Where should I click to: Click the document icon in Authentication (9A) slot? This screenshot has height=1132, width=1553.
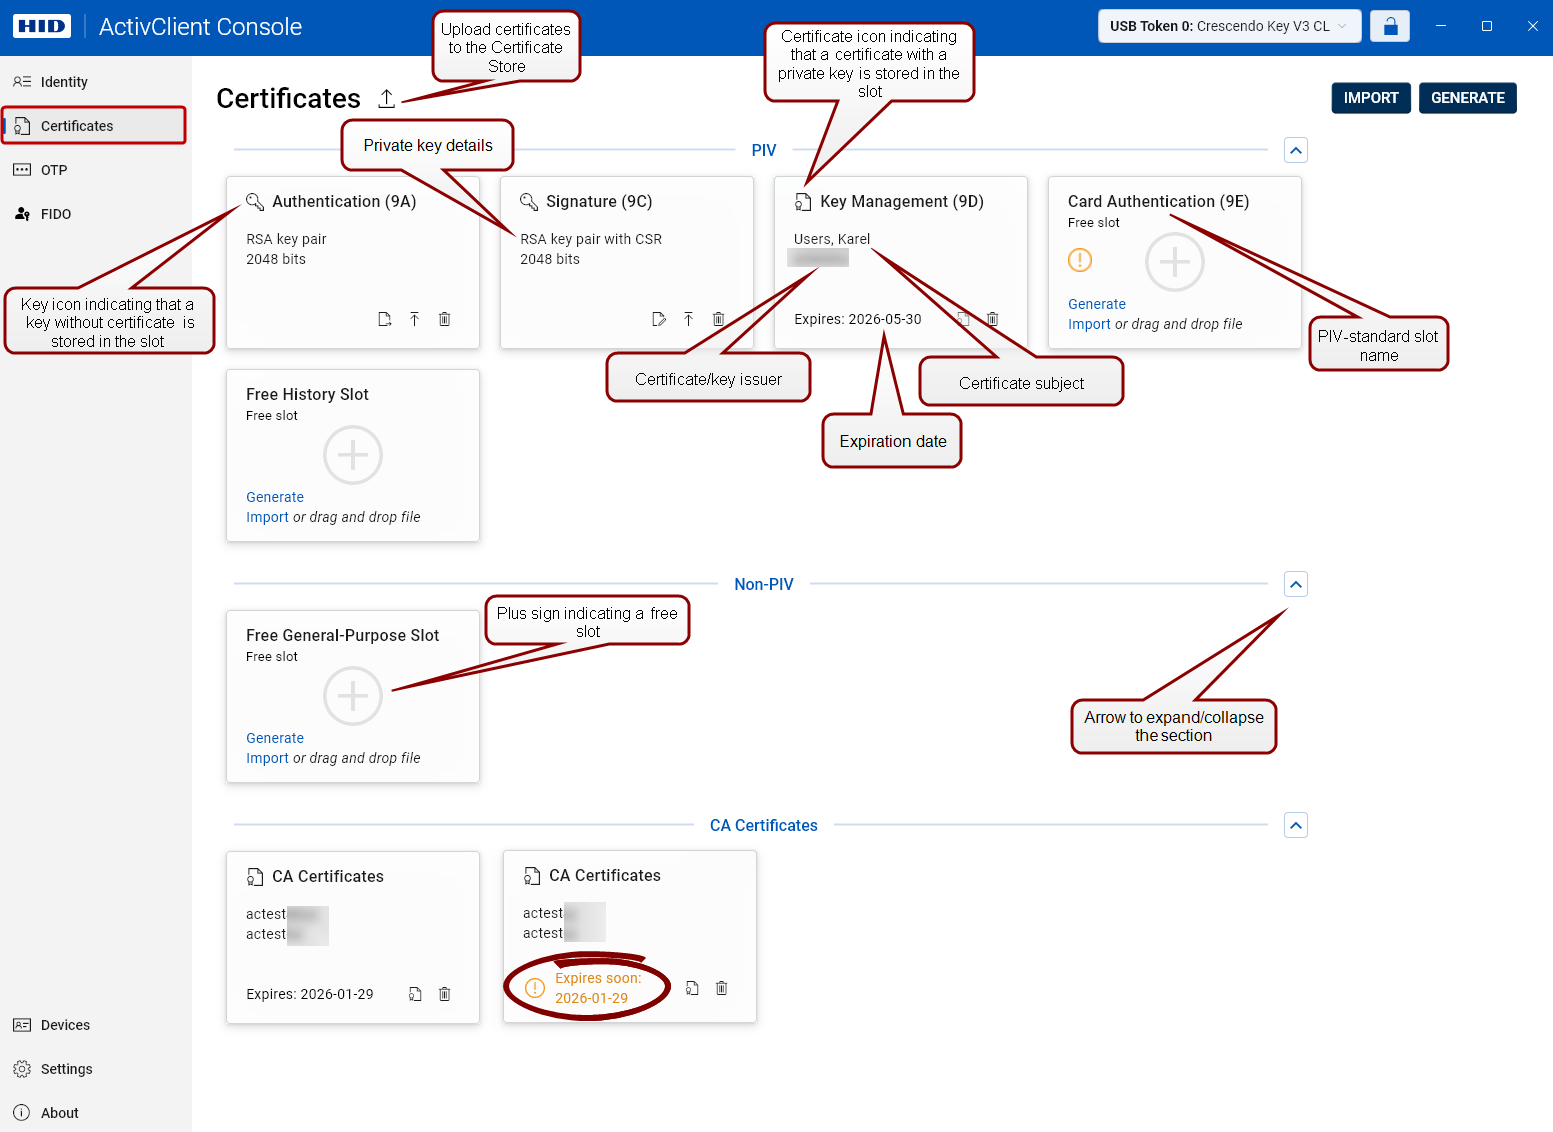[x=385, y=319]
